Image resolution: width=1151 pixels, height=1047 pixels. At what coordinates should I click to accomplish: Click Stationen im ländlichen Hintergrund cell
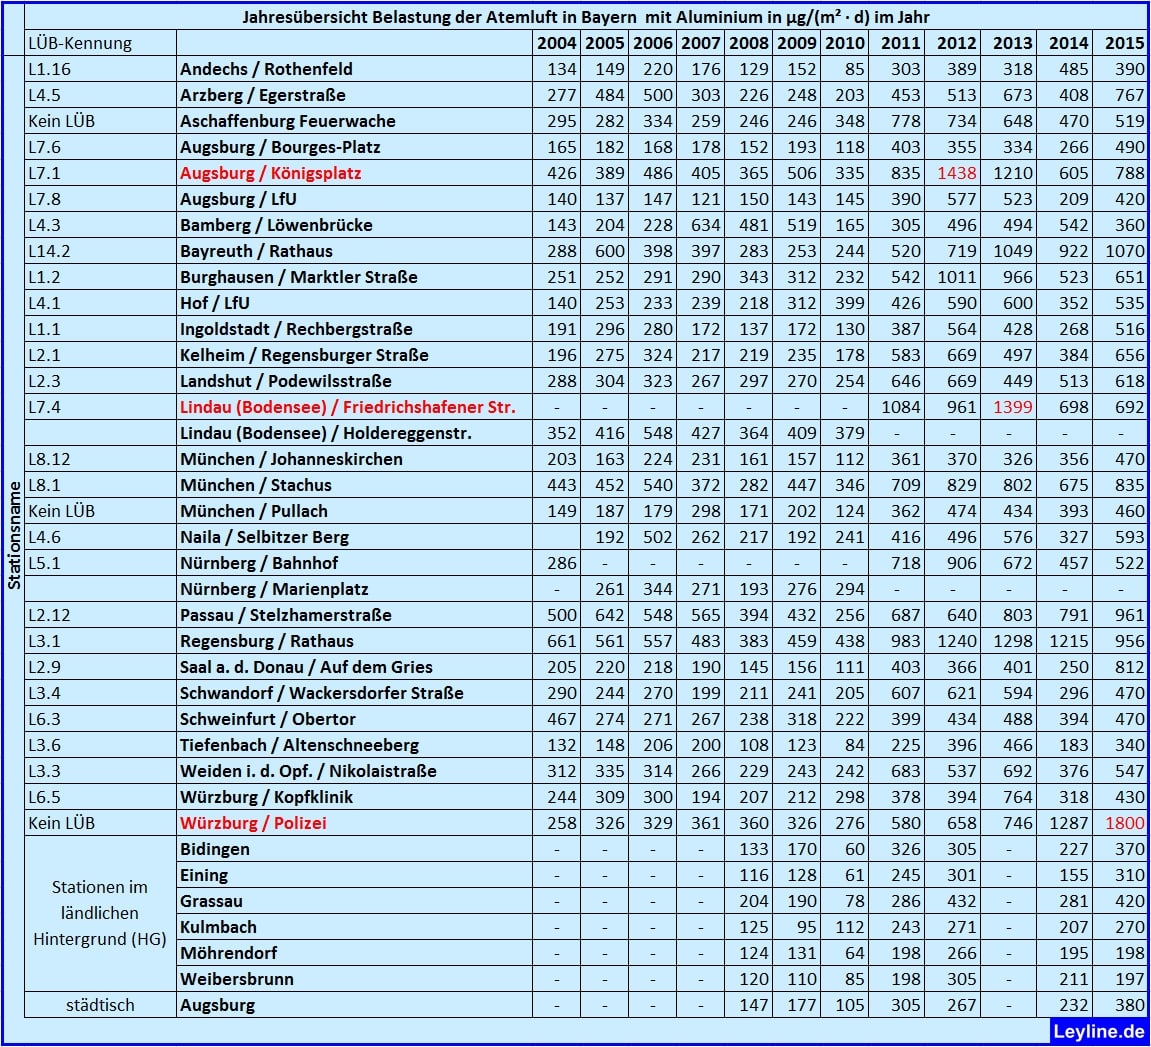tap(101, 913)
